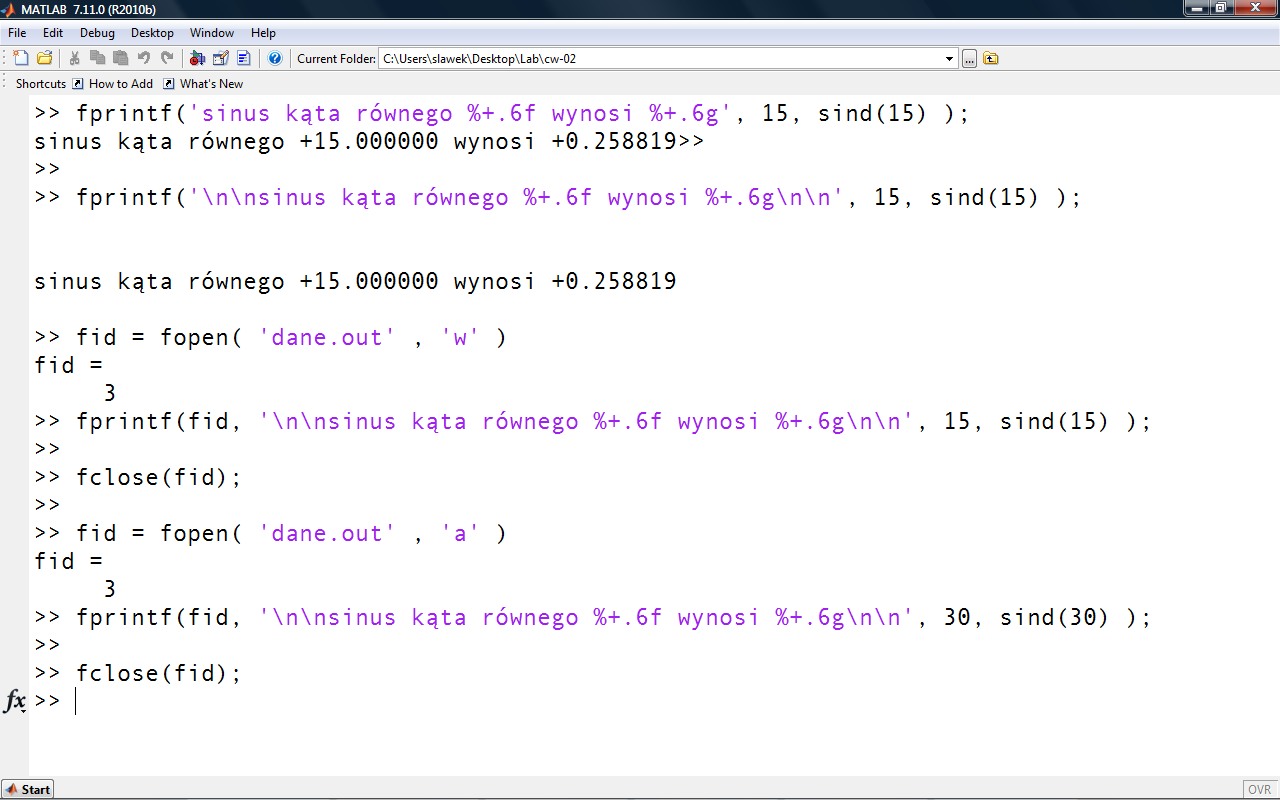Open the File menu

[17, 33]
